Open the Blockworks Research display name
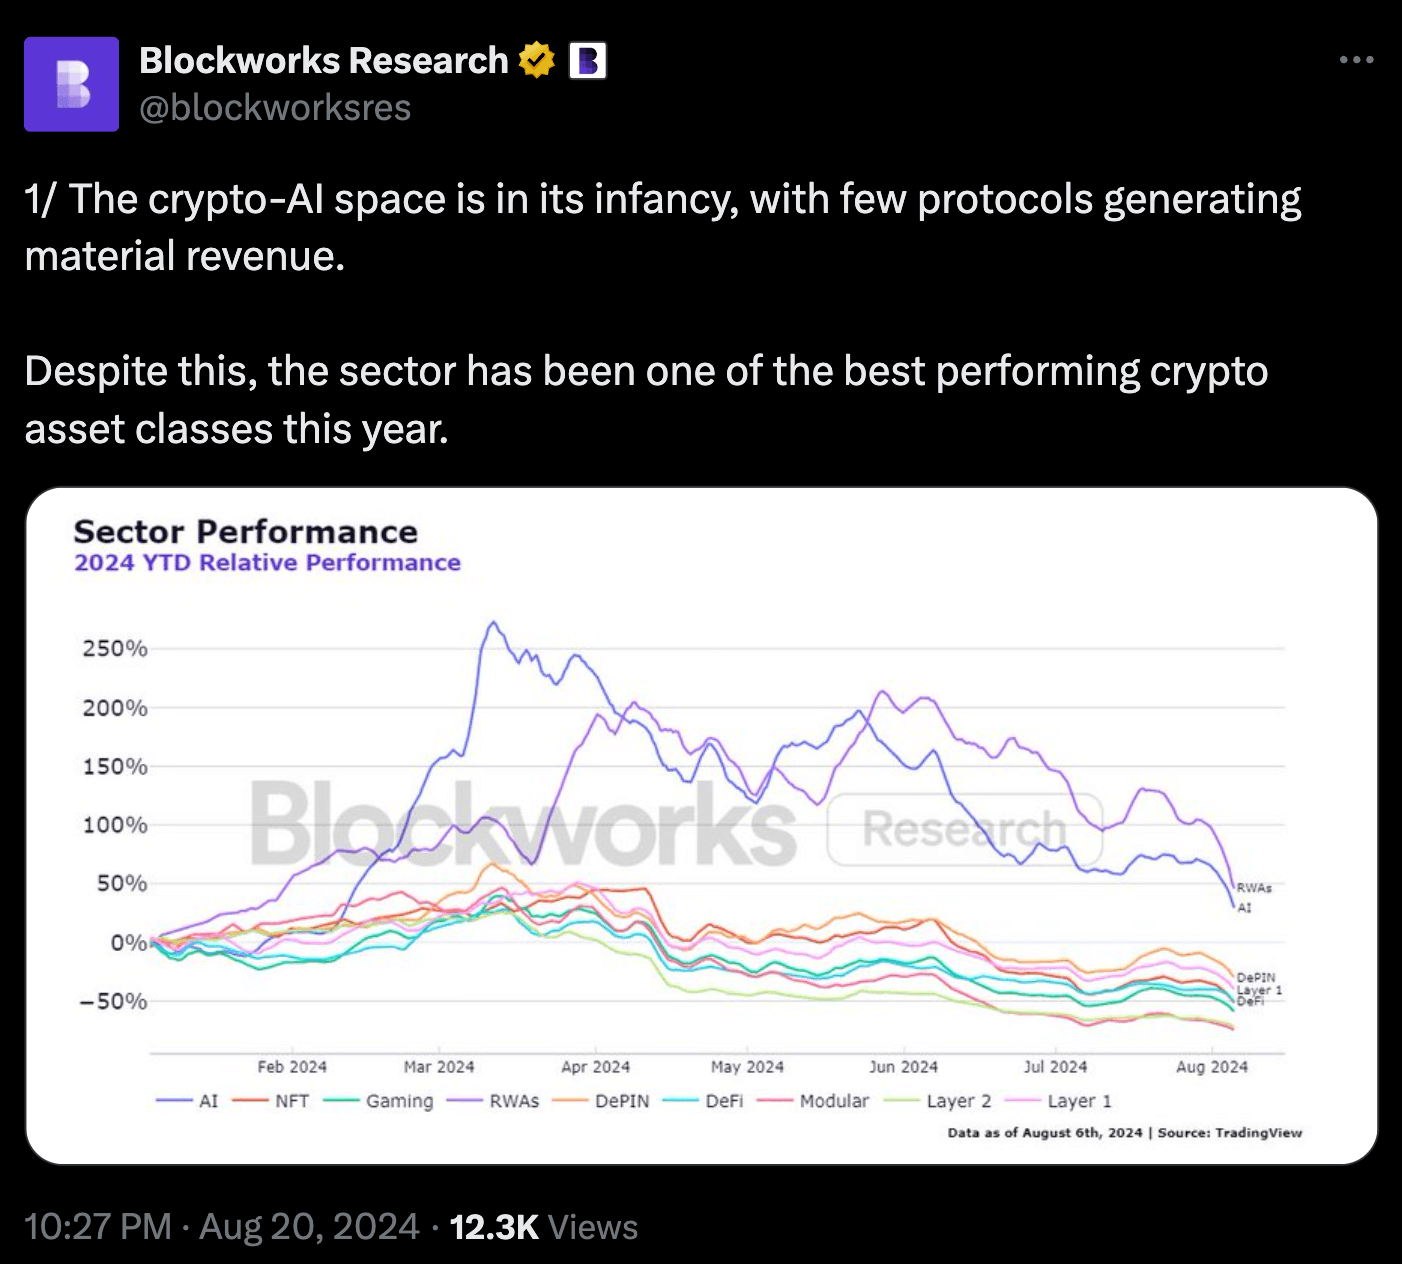Screen dimensions: 1402x1264 [x=323, y=61]
